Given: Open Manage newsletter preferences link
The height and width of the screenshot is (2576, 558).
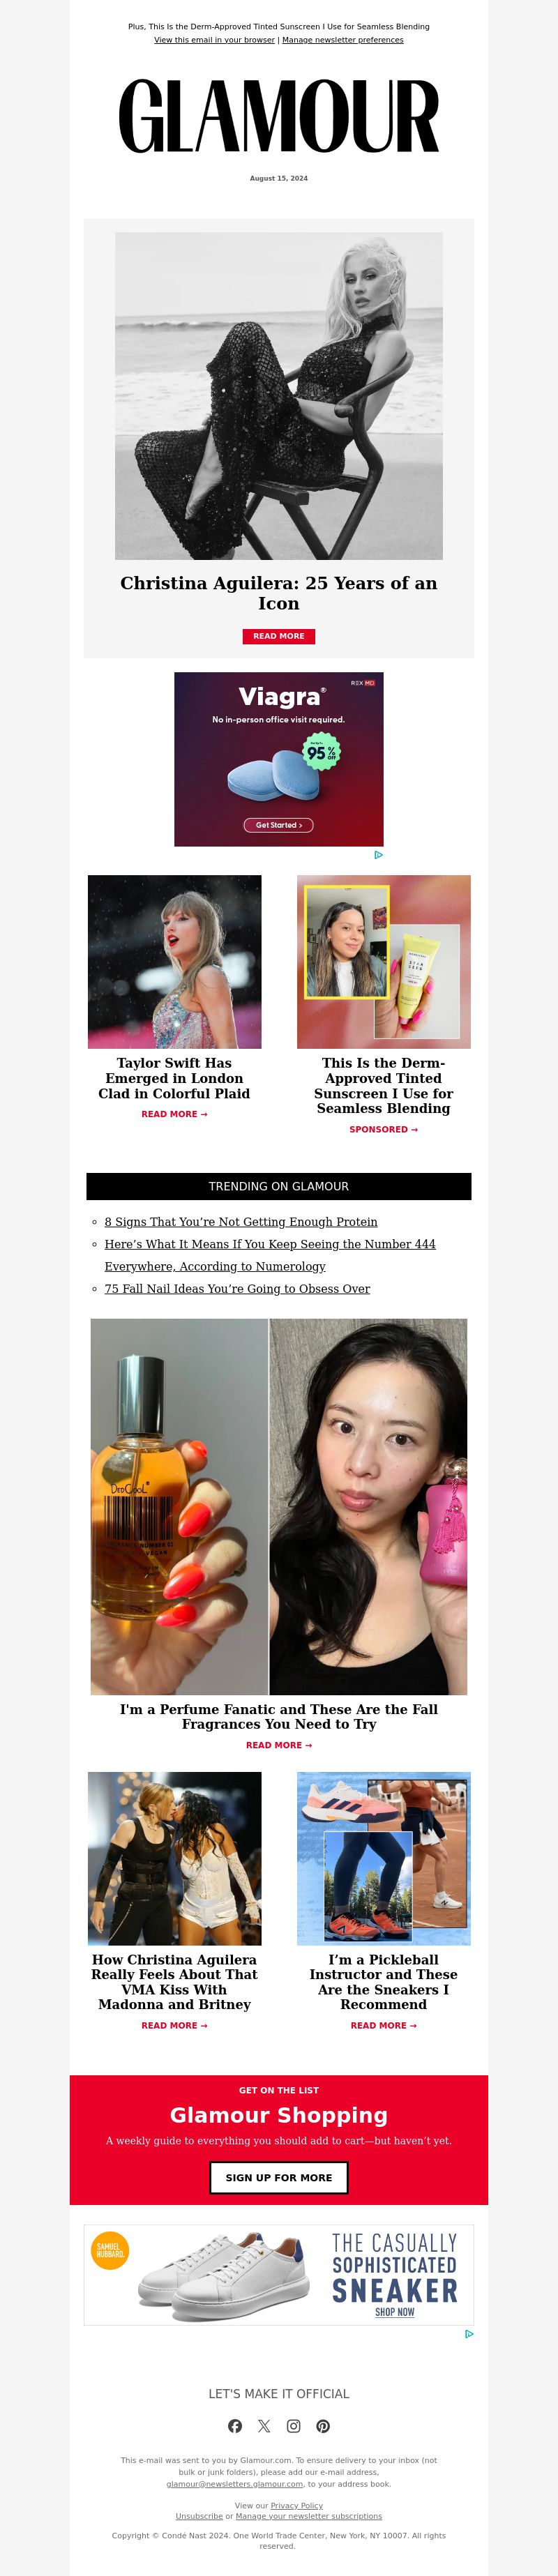Looking at the screenshot, I should pyautogui.click(x=343, y=40).
